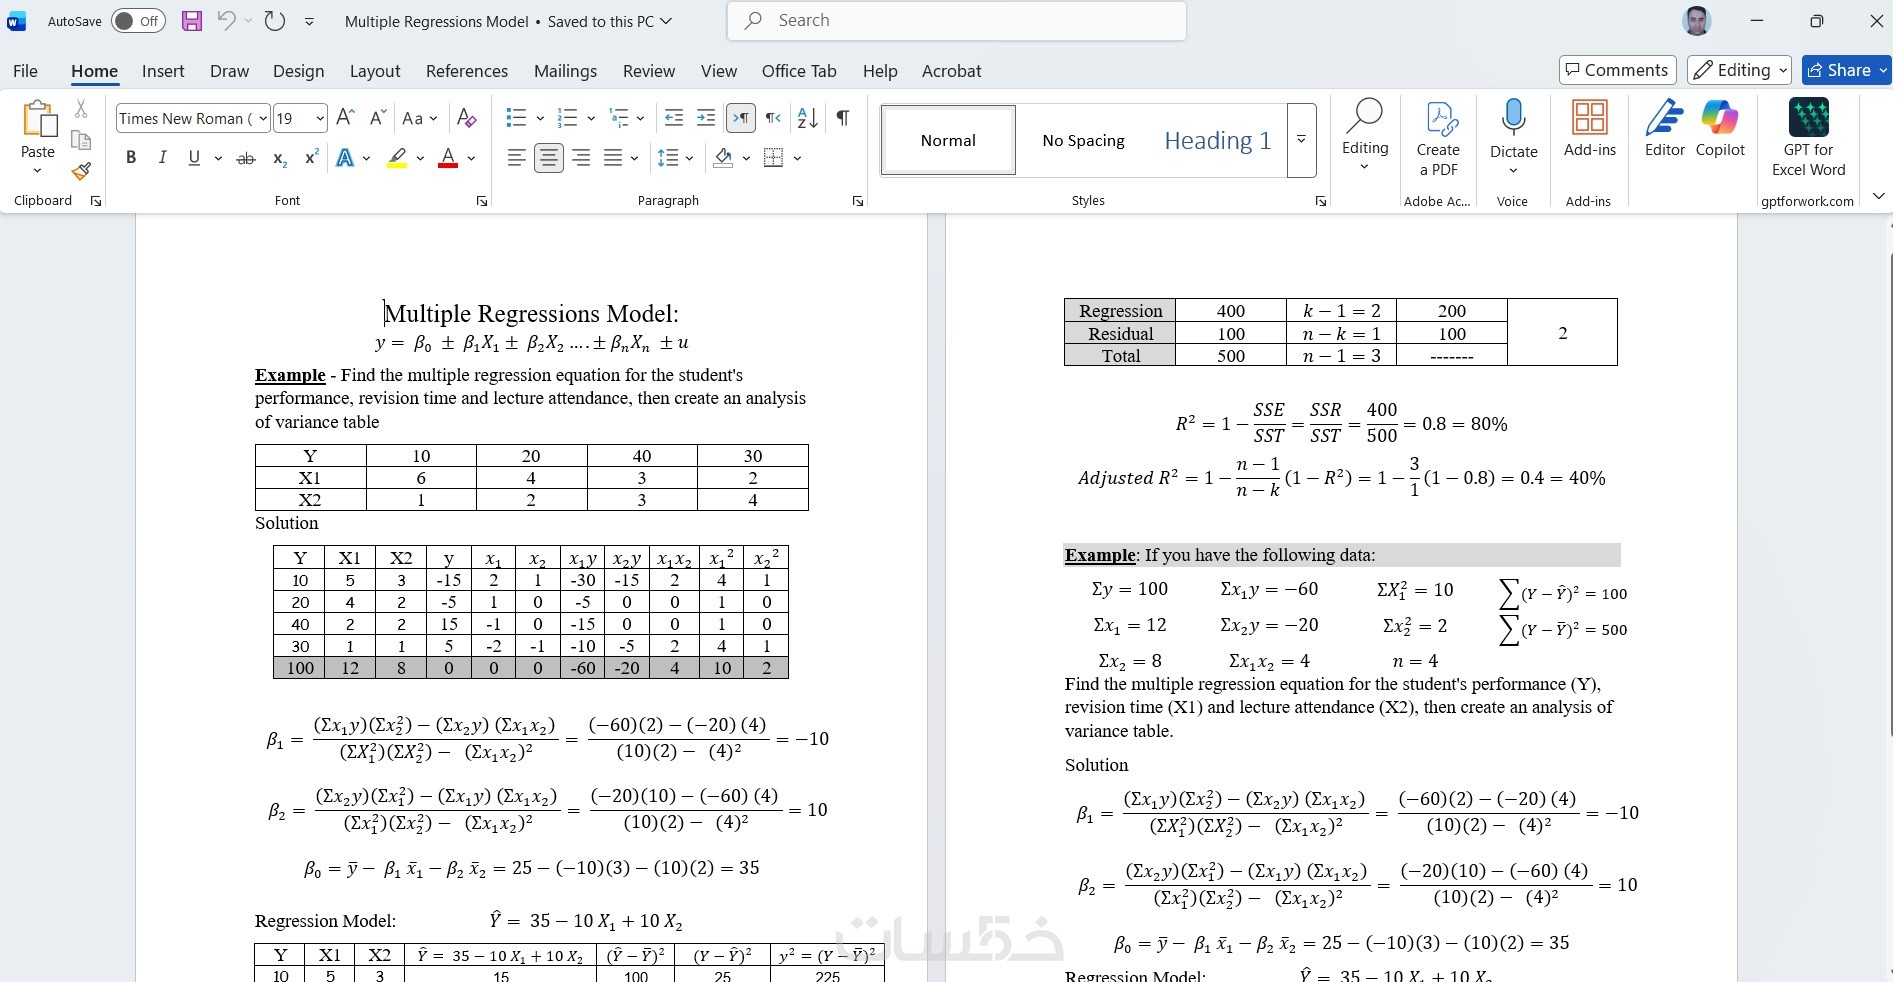The image size is (1900, 982).
Task: Apply strikethrough formatting
Action: pyautogui.click(x=246, y=158)
